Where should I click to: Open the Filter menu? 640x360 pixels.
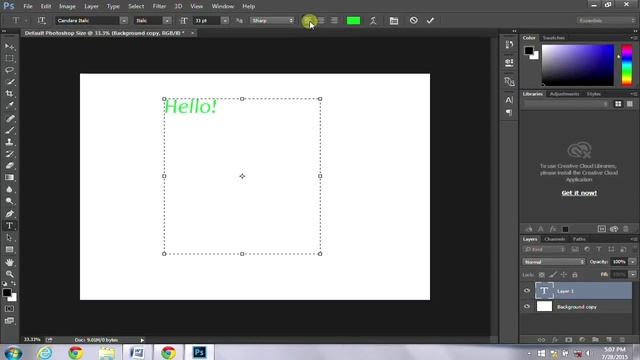(159, 6)
